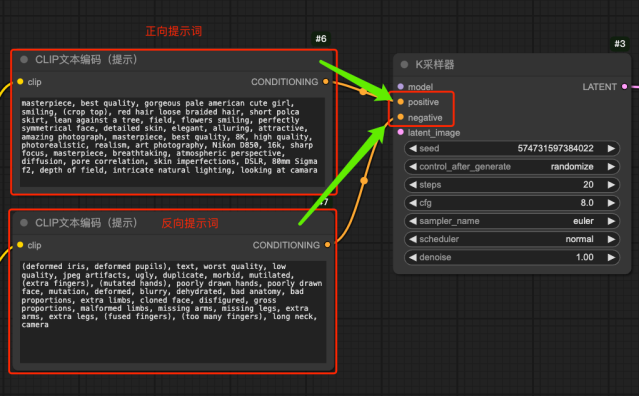This screenshot has width=639, height=396.
Task: Select next scheduler option
Action: pos(611,239)
